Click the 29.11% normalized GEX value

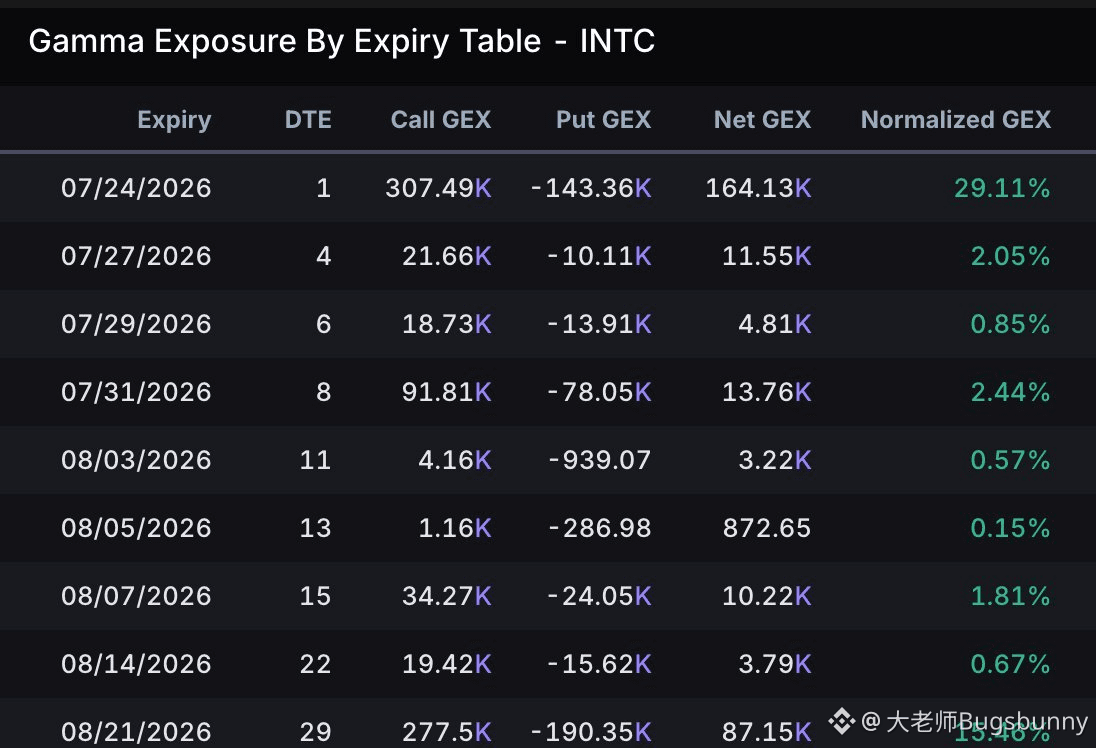click(1002, 188)
